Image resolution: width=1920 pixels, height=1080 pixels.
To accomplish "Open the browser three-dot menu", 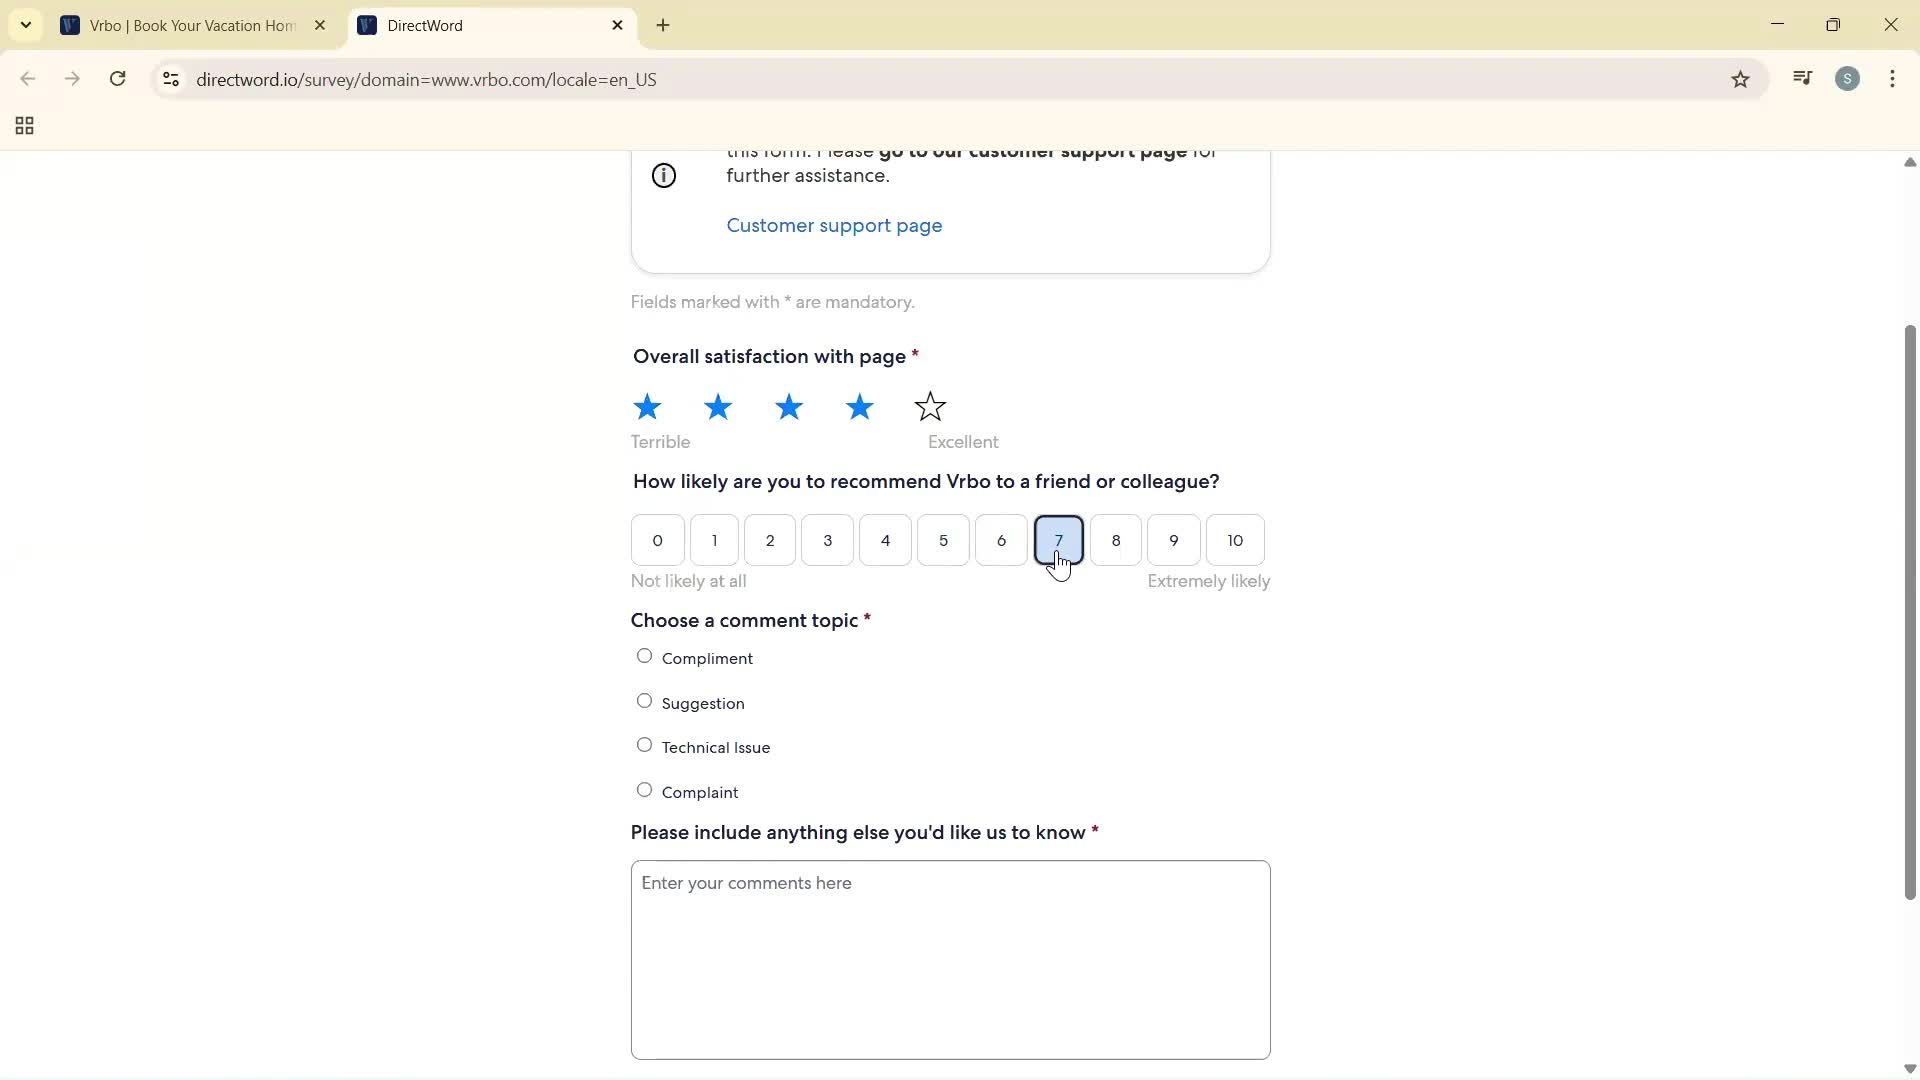I will pos(1893,79).
